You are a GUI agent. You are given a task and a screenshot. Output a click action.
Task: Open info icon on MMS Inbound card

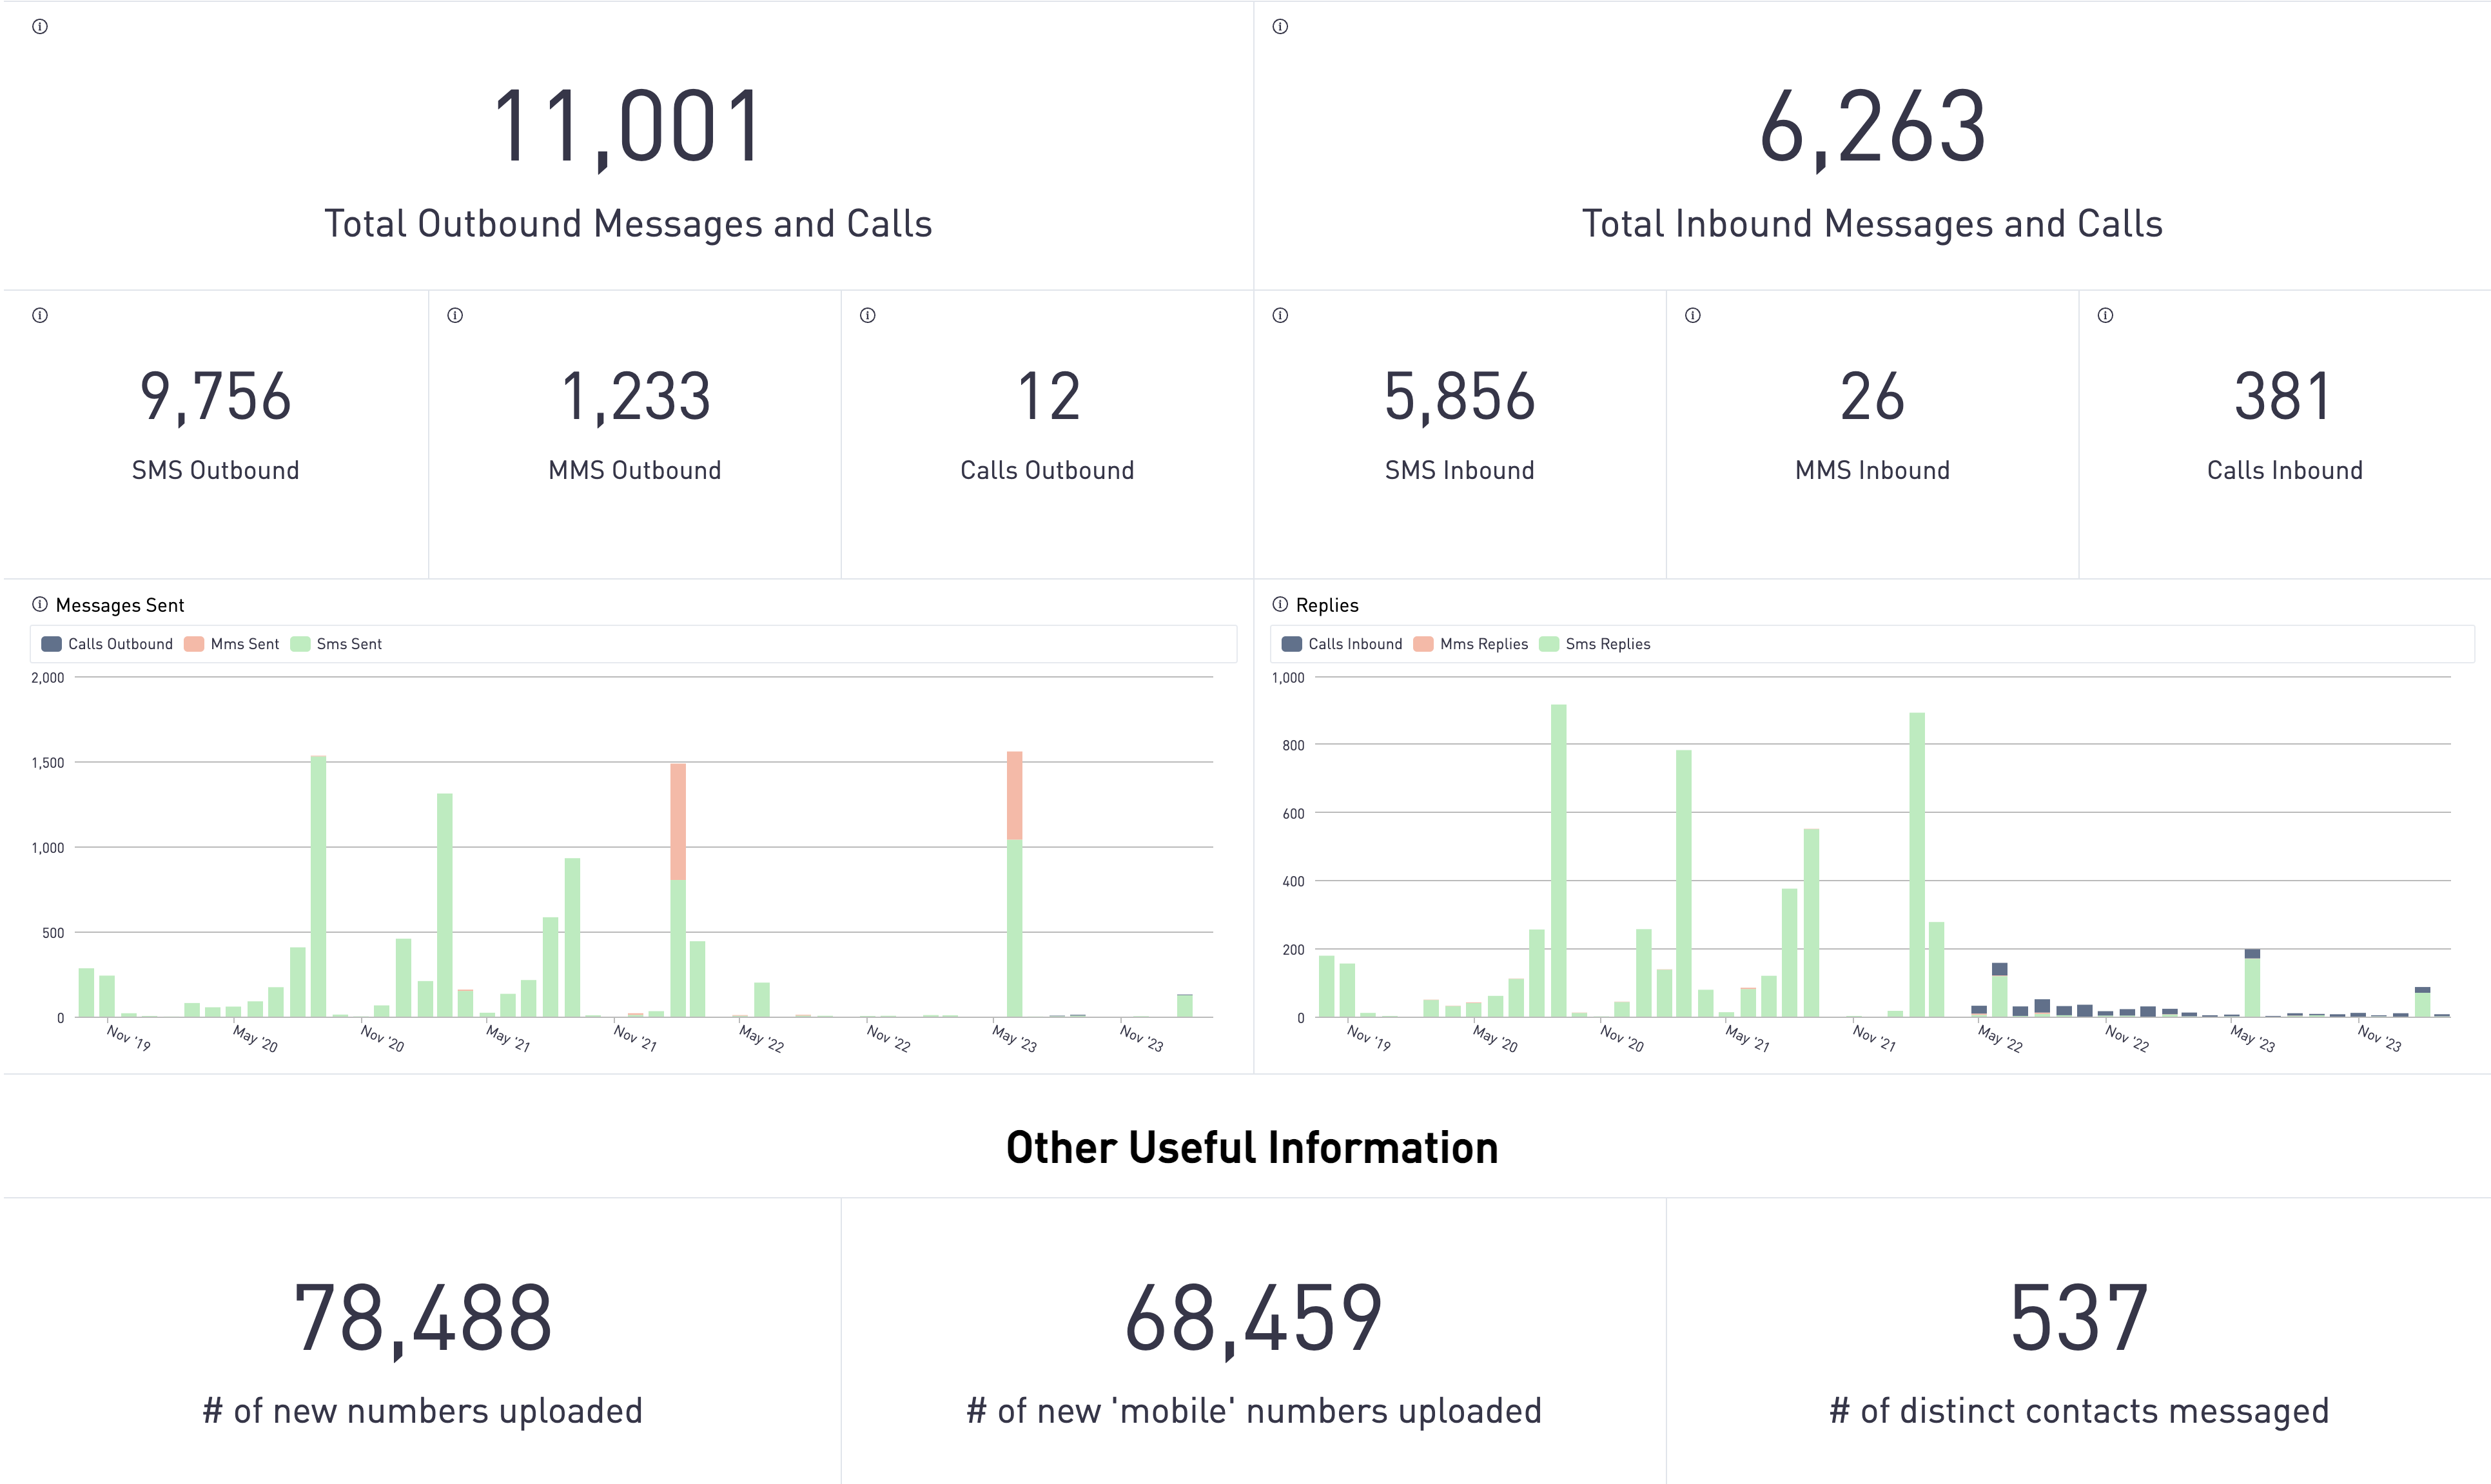[1693, 316]
